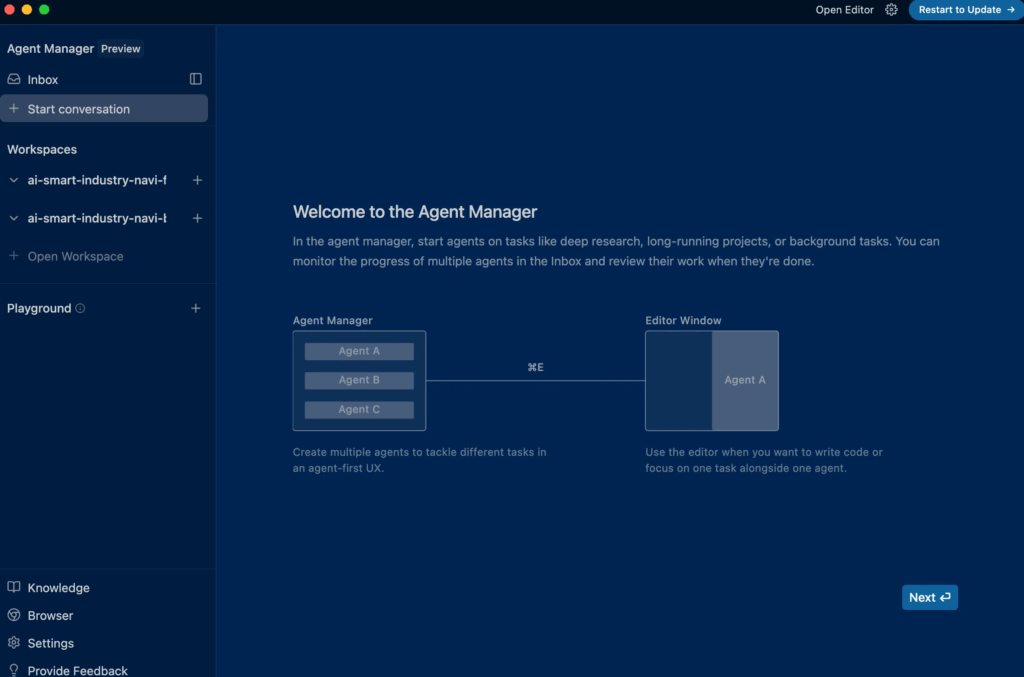Open the Knowledge book icon
This screenshot has height=677, width=1024.
[x=14, y=588]
